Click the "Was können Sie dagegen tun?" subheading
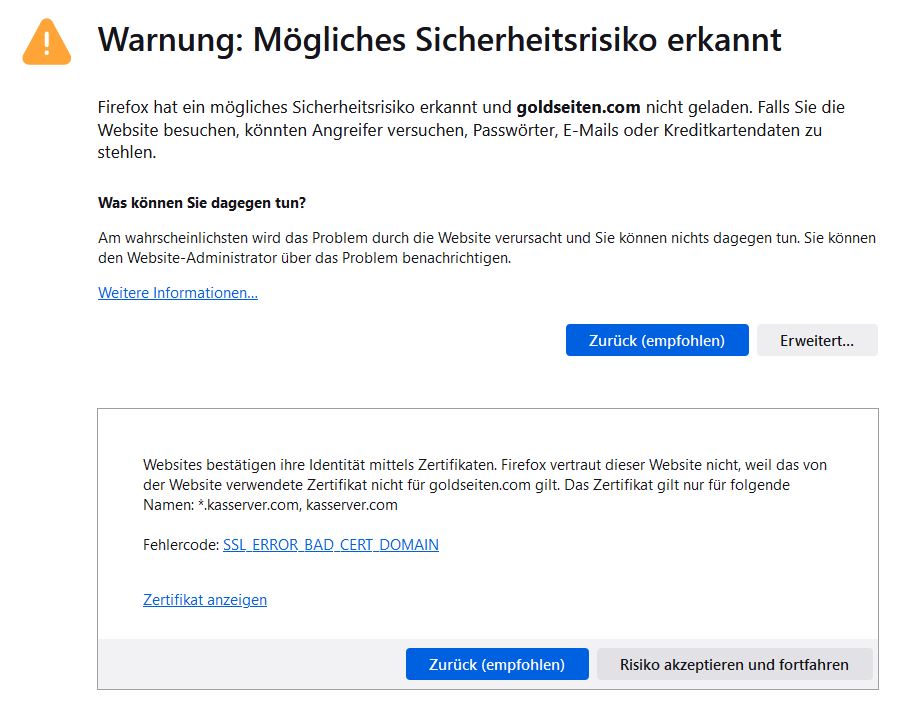This screenshot has height=713, width=912. (x=202, y=202)
